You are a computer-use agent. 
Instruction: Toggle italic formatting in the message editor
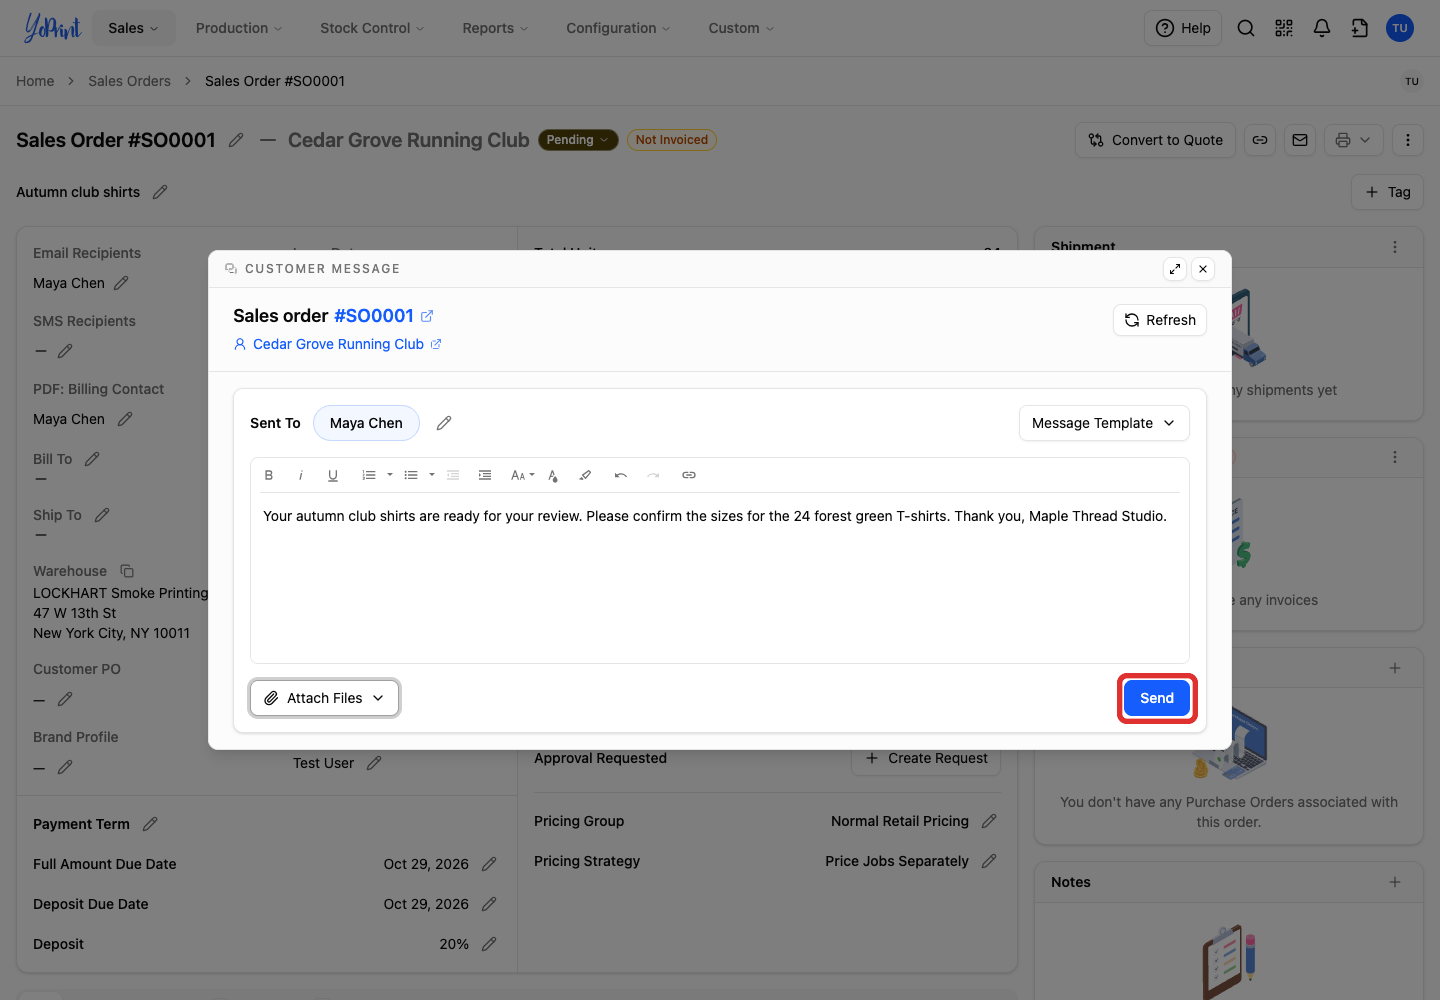click(x=301, y=475)
